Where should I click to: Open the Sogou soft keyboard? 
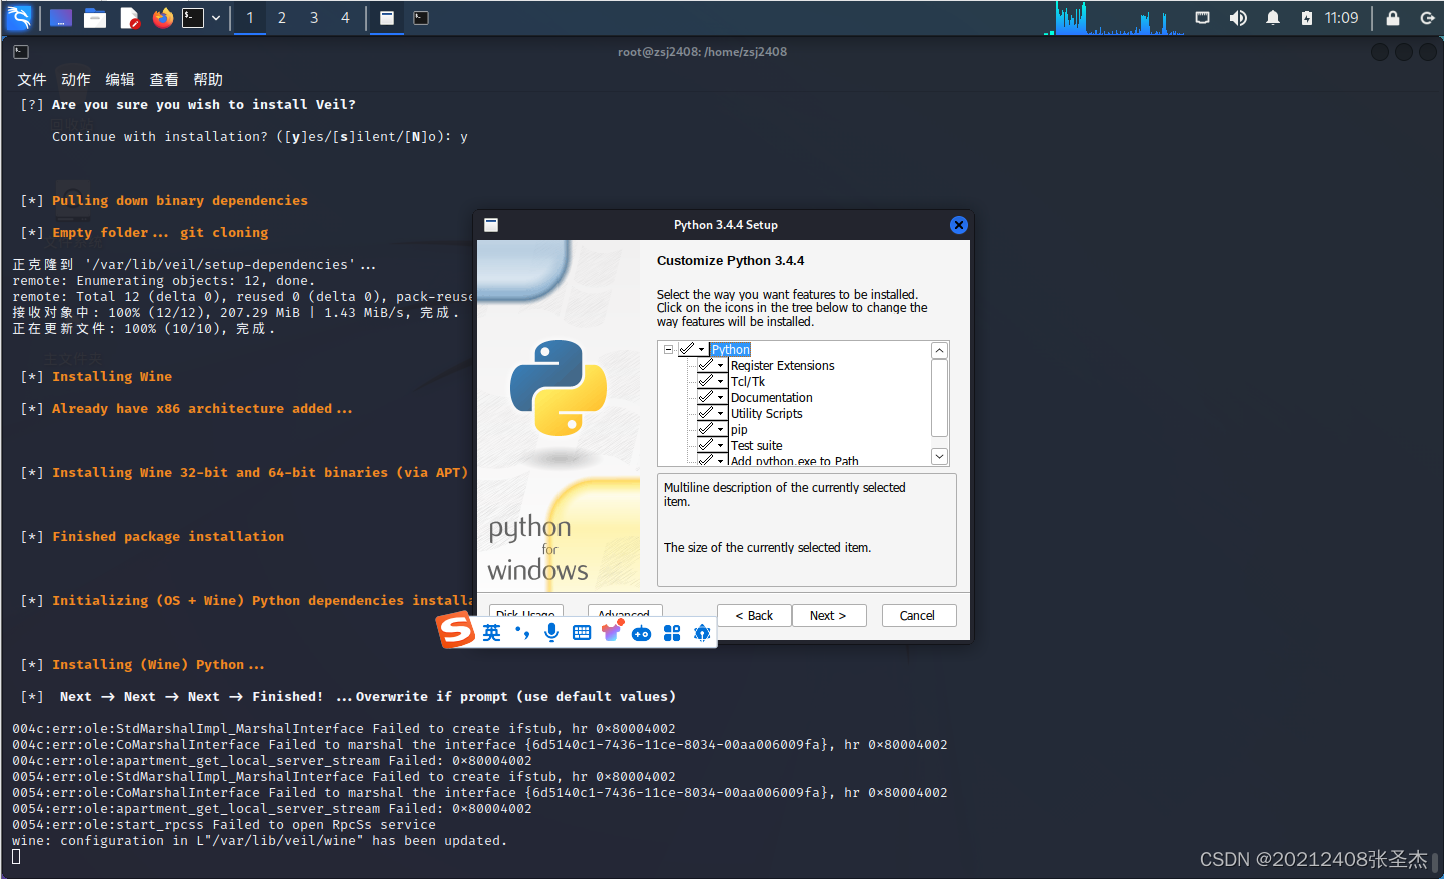(582, 633)
